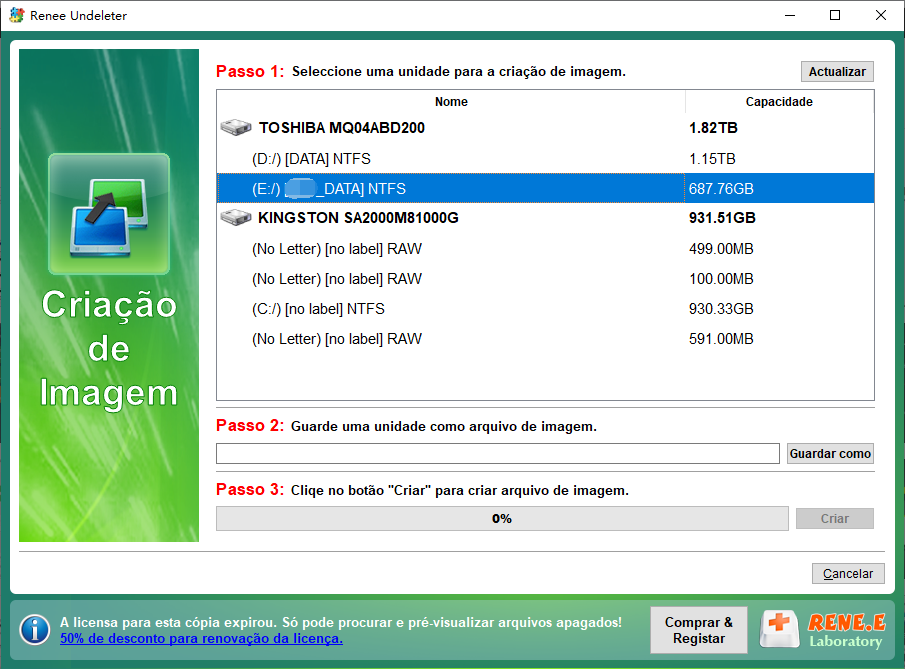The height and width of the screenshot is (669, 905).
Task: Click the 687.76GB capacity value
Action: [x=721, y=189]
